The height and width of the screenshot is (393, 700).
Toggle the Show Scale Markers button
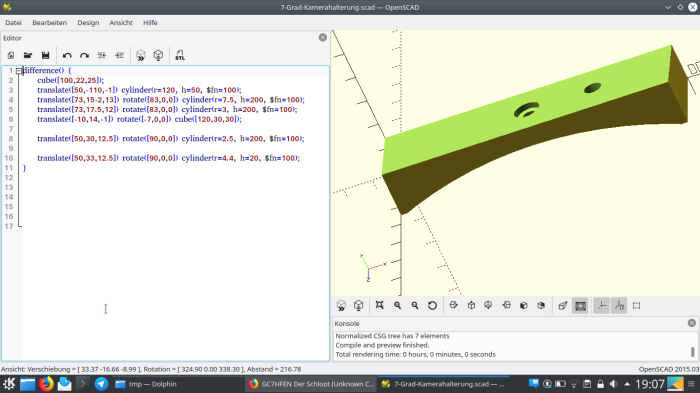click(x=619, y=305)
